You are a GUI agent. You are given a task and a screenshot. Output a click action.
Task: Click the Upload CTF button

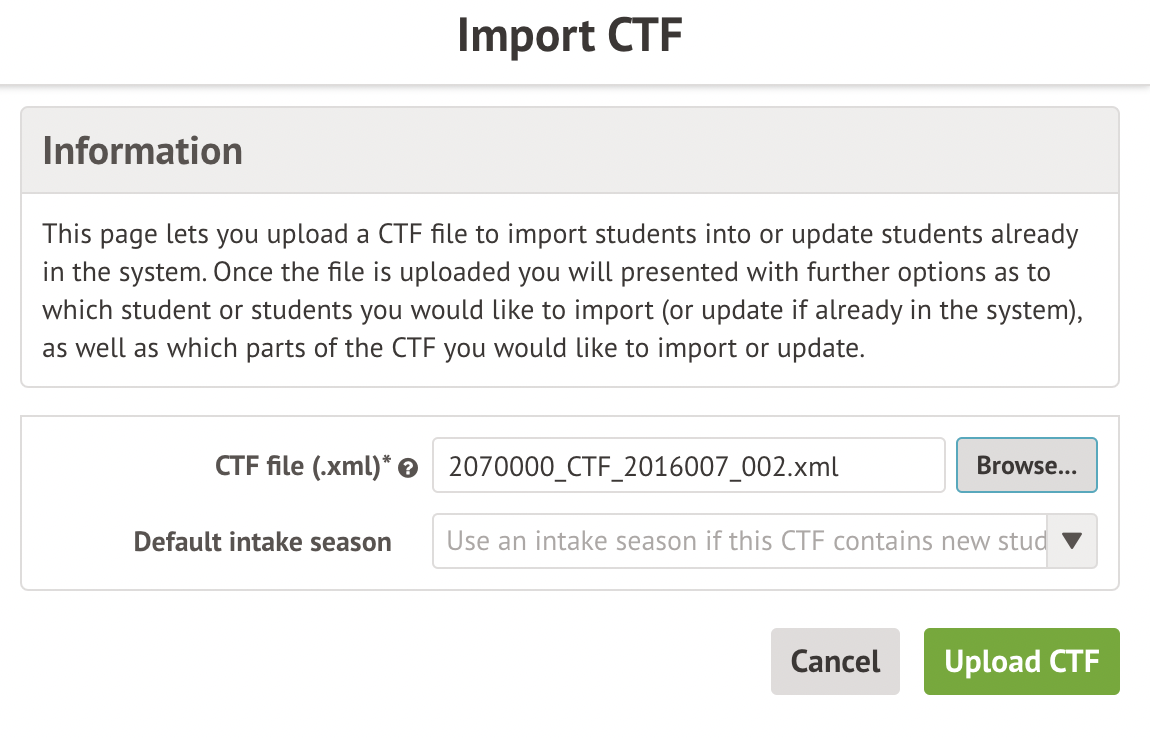1021,661
